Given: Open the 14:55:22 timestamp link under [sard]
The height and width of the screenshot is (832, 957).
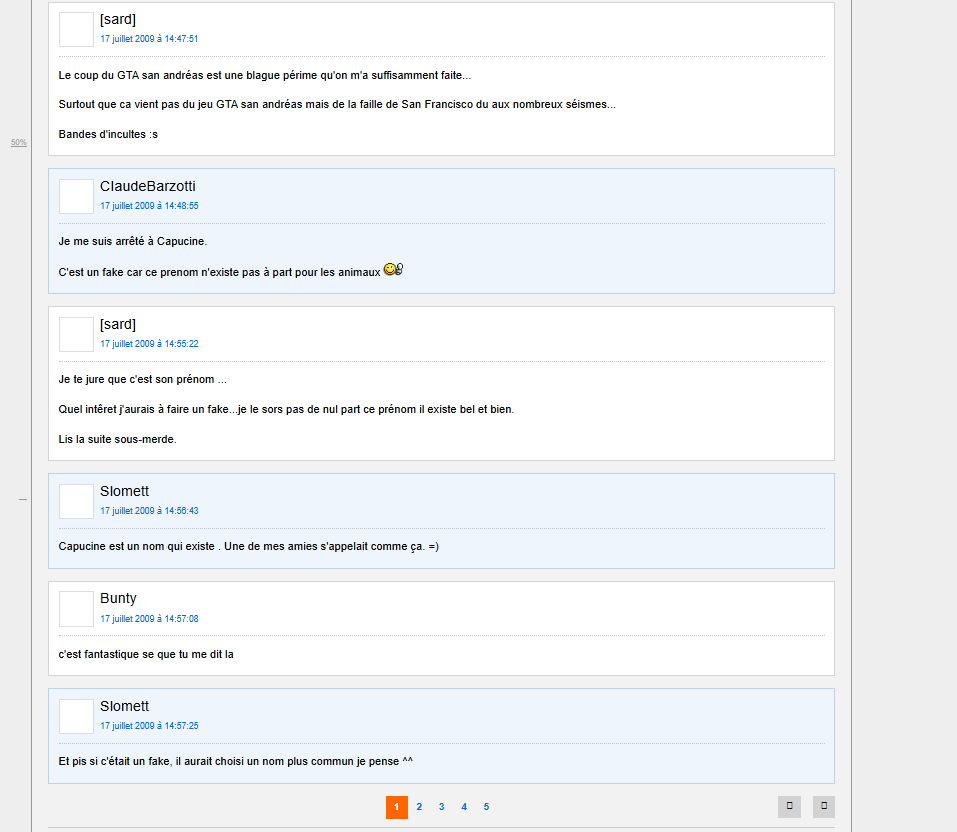Looking at the screenshot, I should click(x=150, y=344).
